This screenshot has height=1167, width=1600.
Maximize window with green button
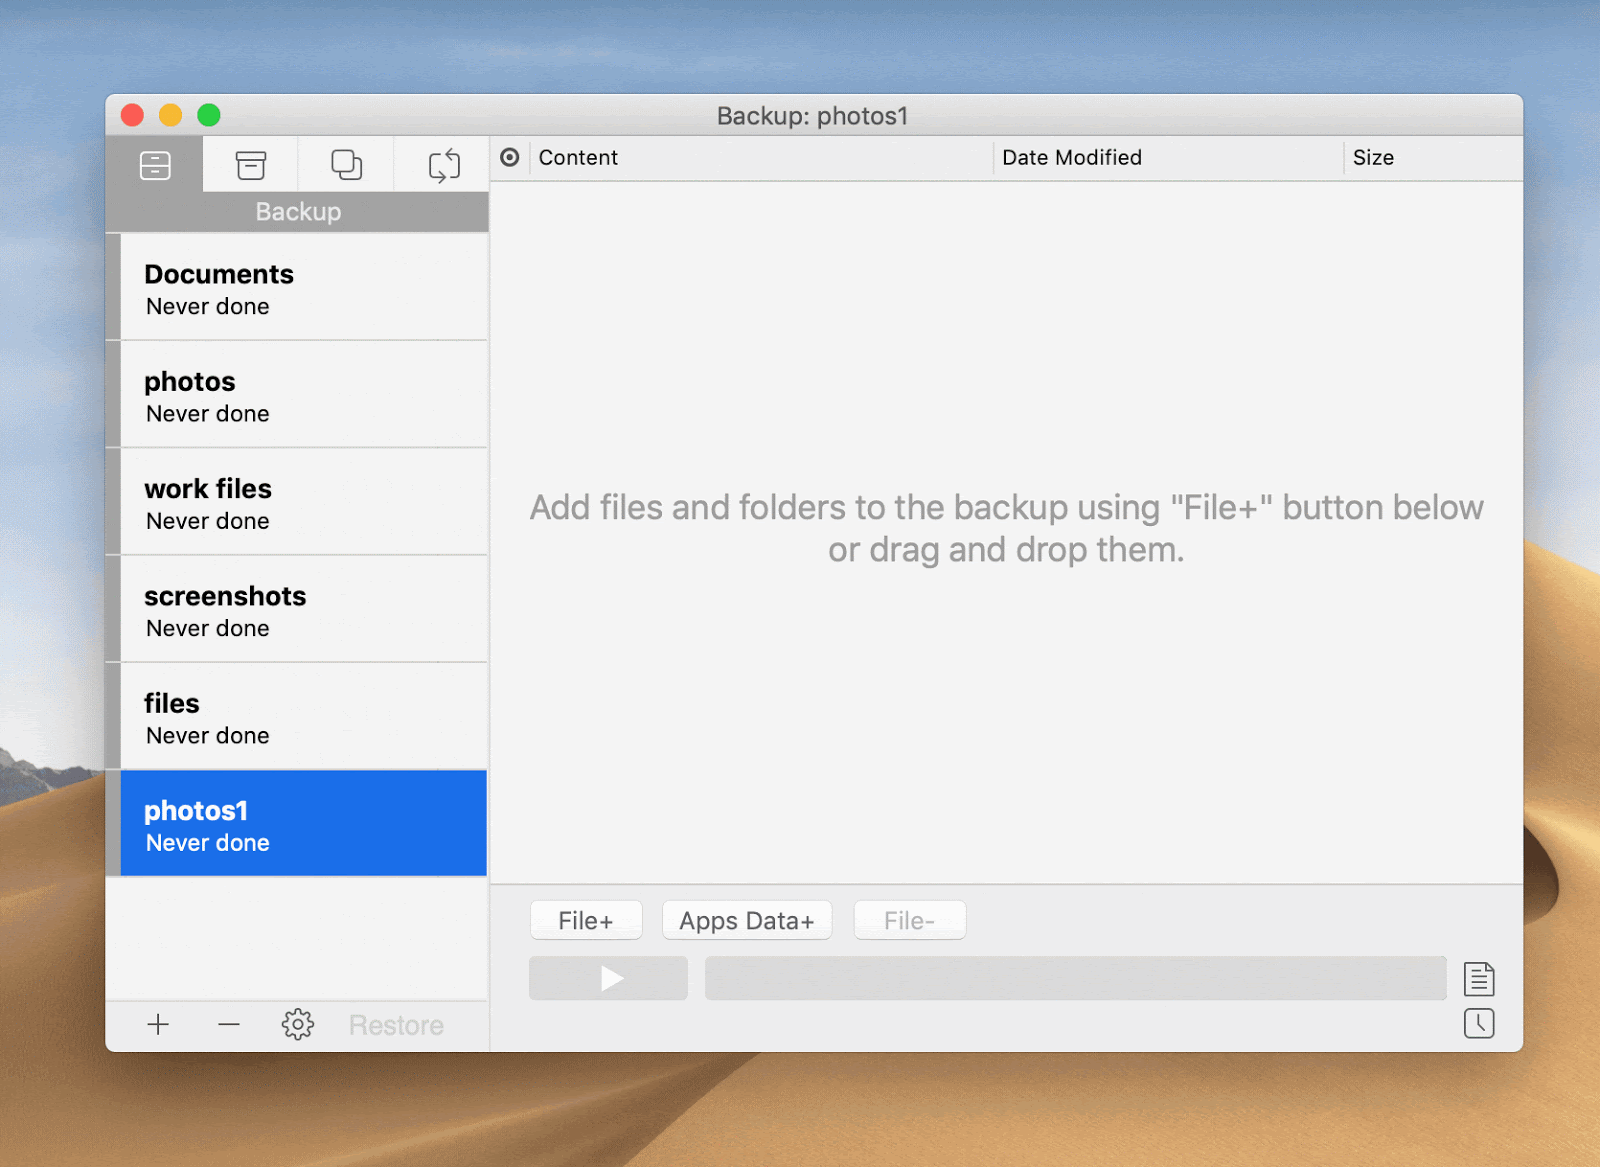click(209, 115)
